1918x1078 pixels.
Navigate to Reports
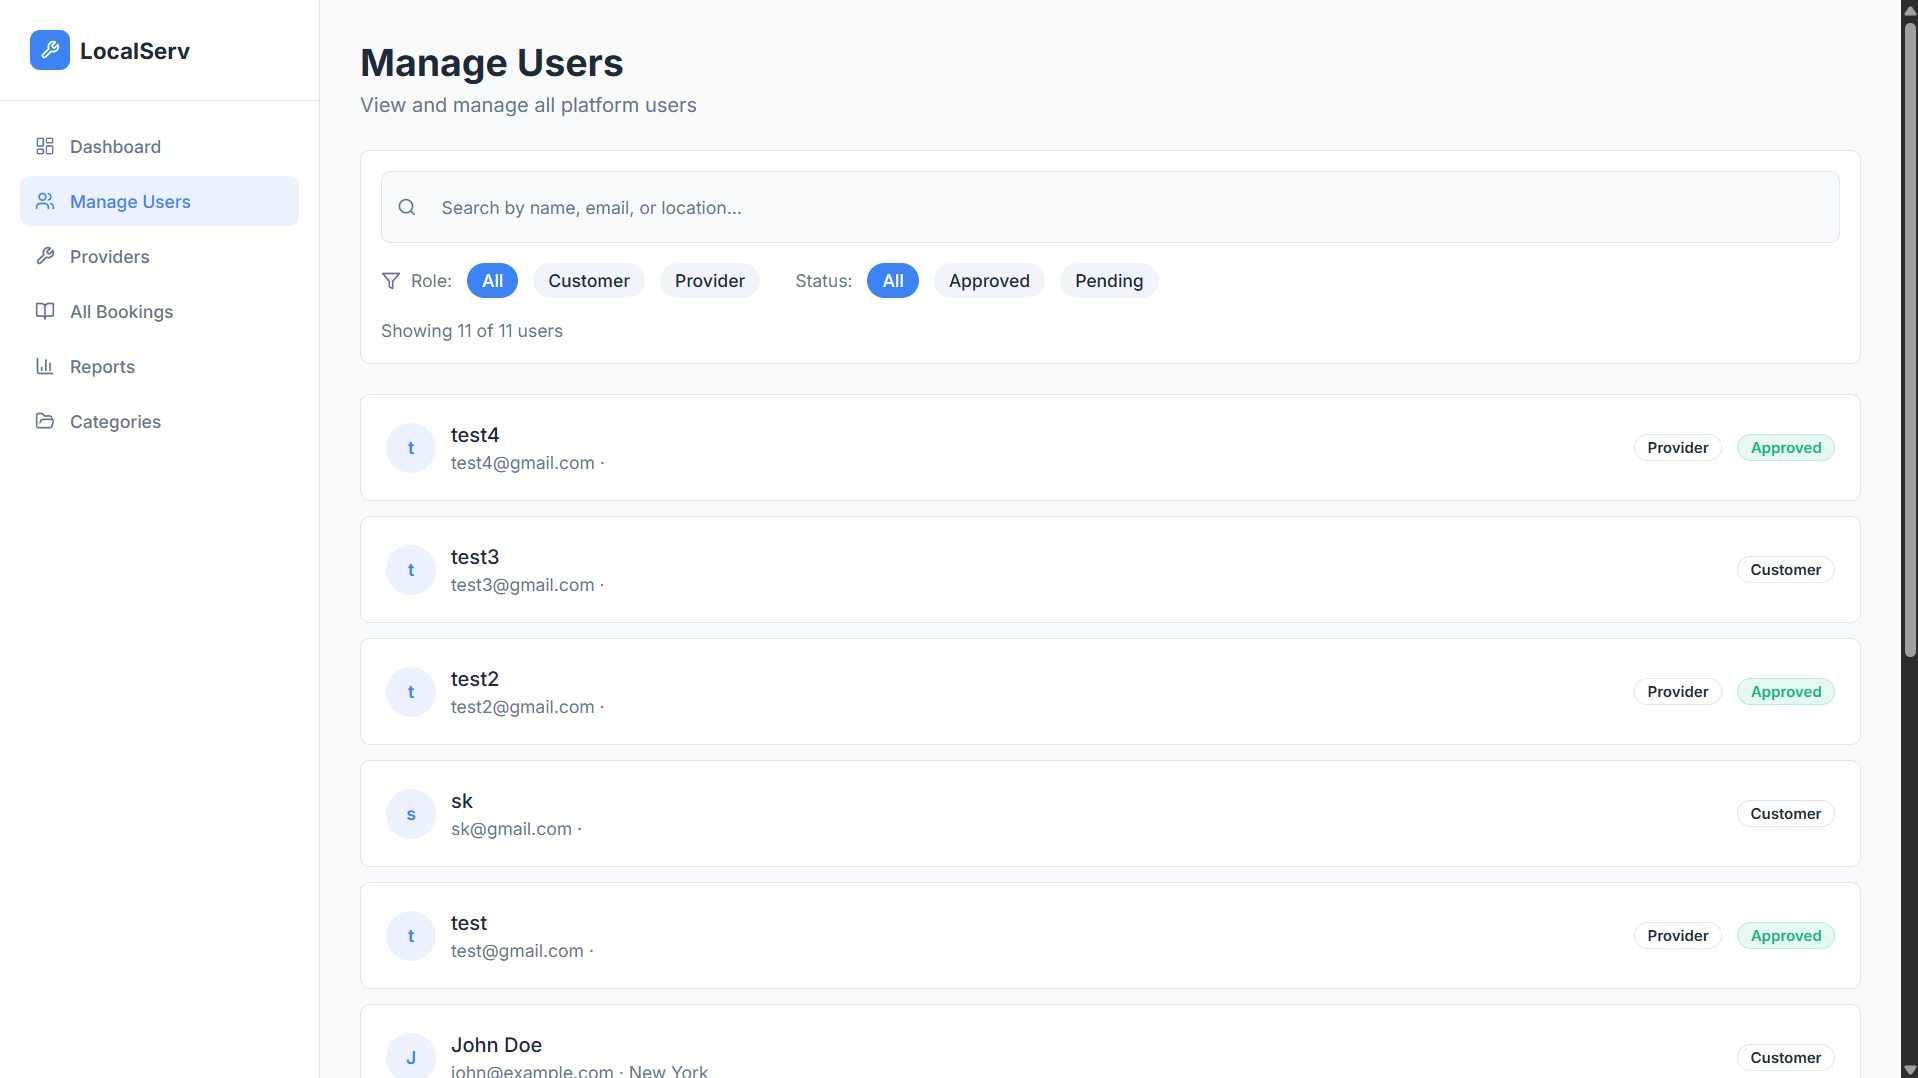pos(159,366)
